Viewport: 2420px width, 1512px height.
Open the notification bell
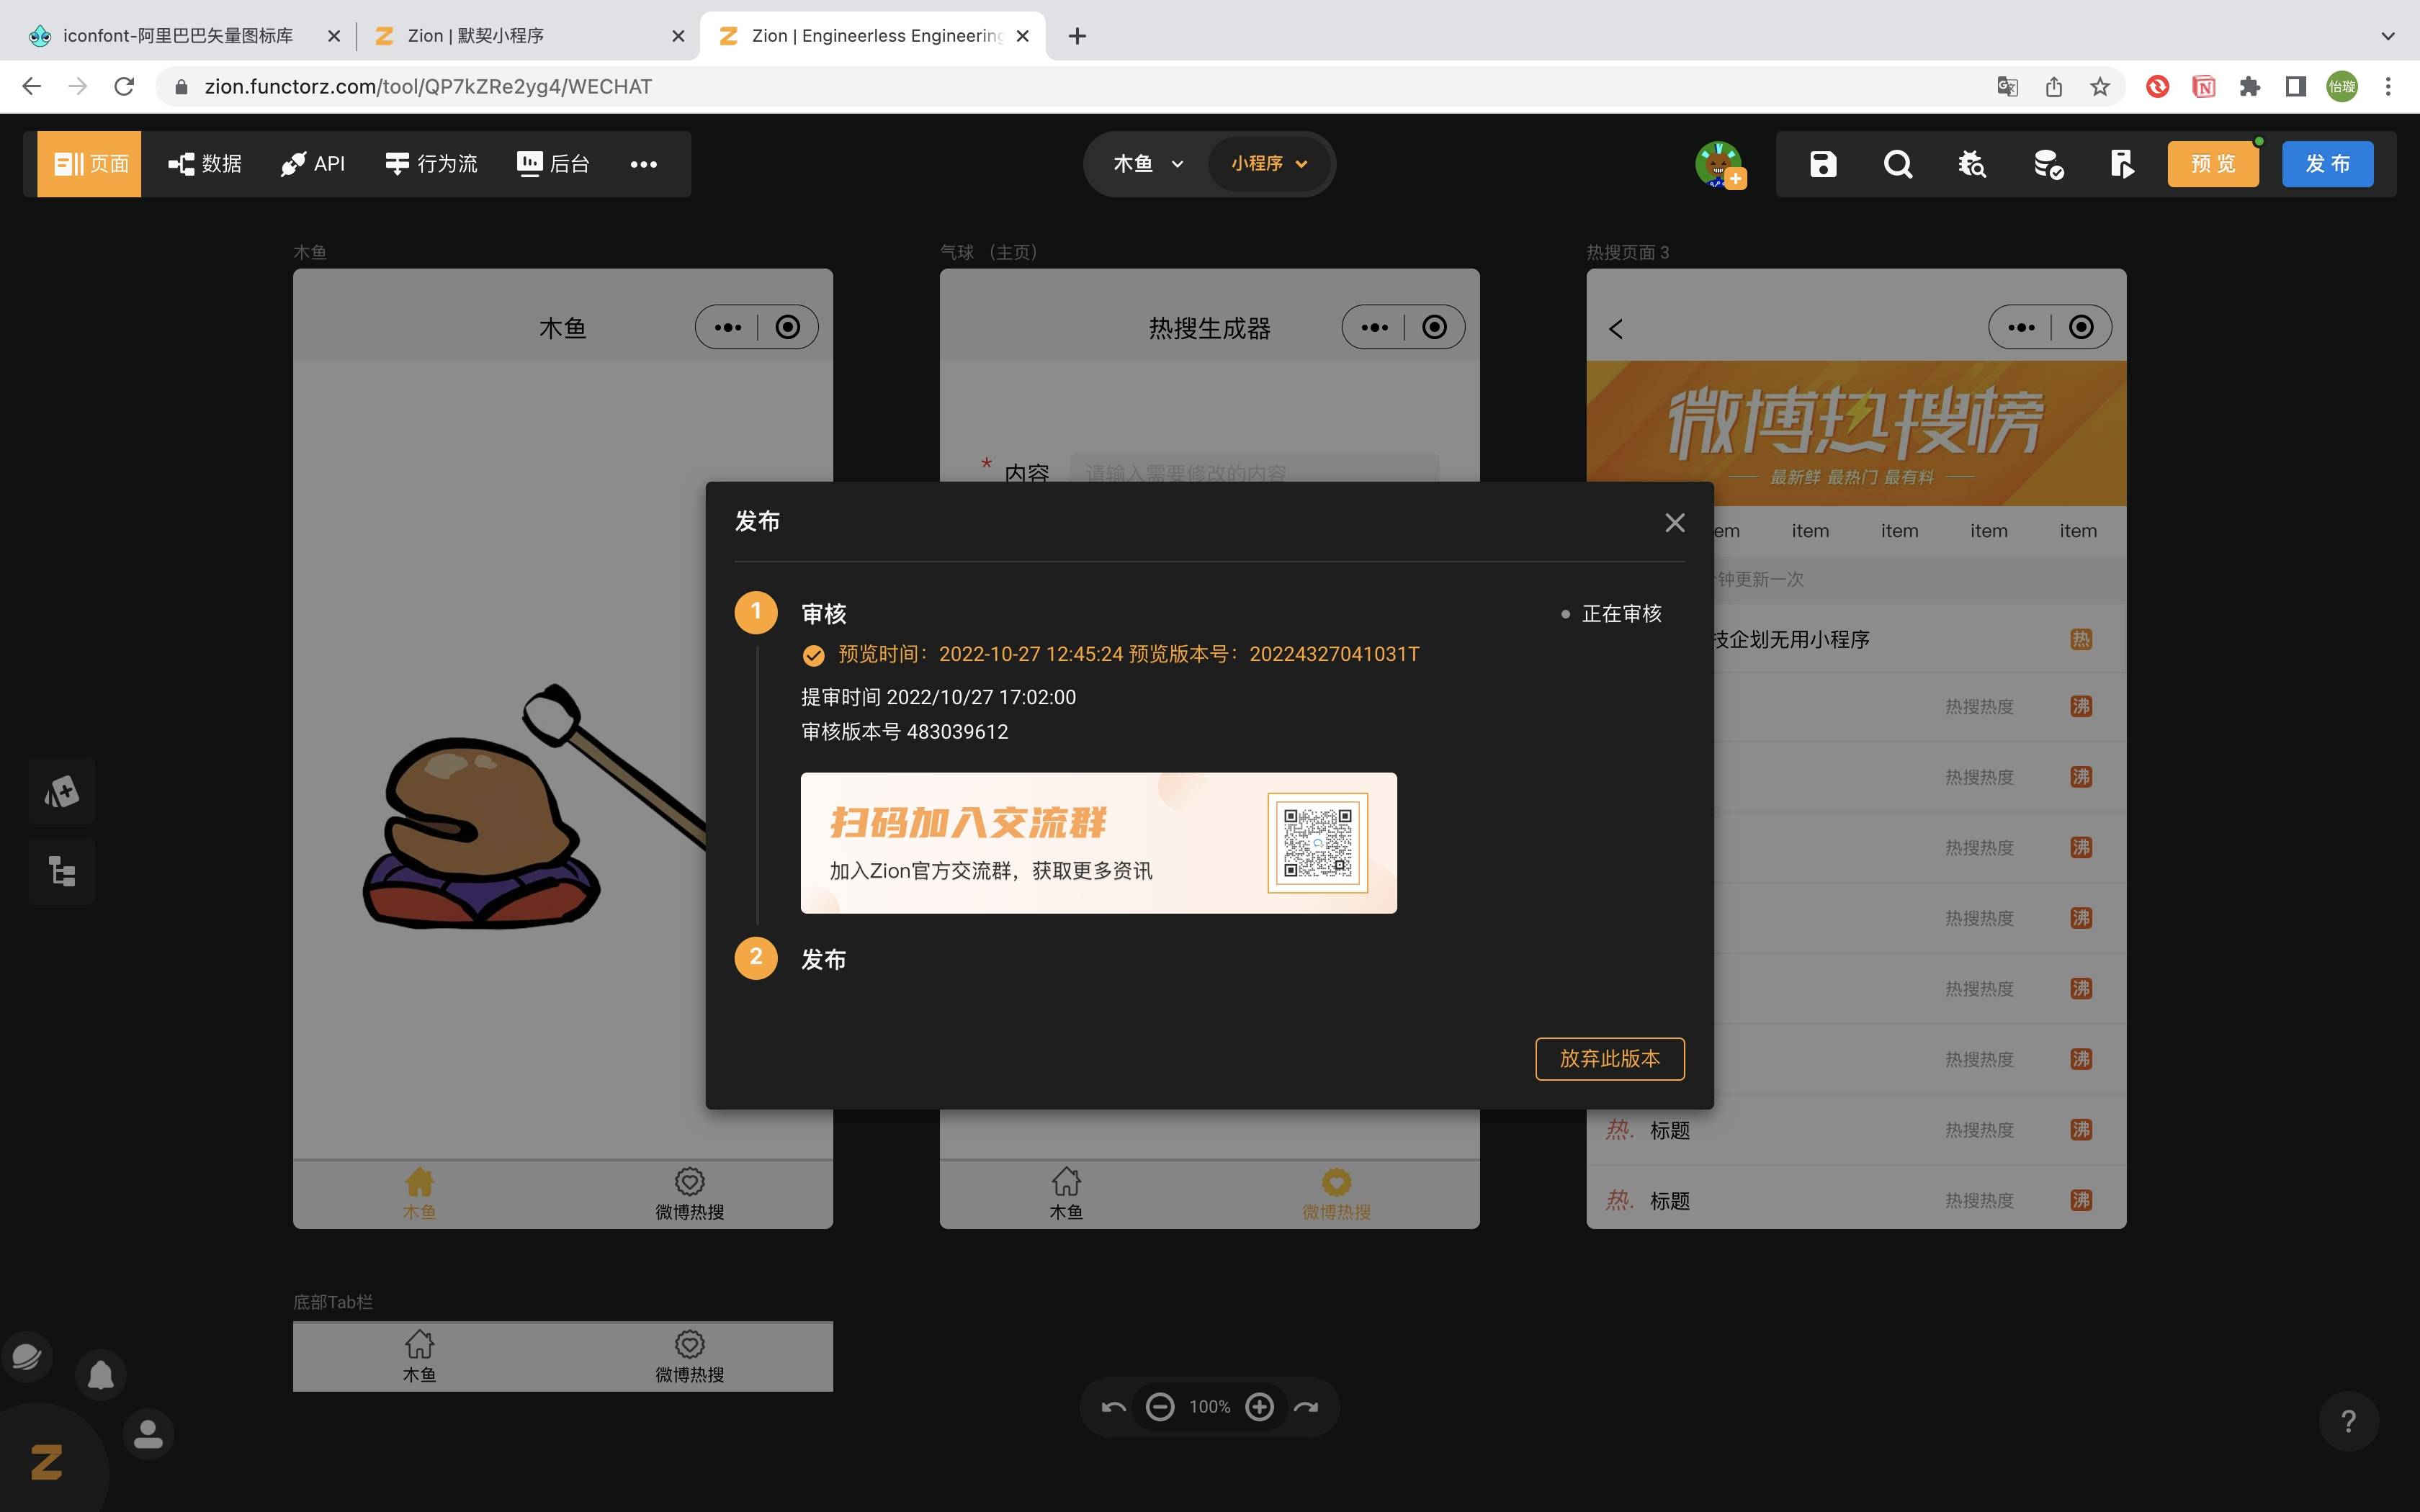(x=101, y=1375)
